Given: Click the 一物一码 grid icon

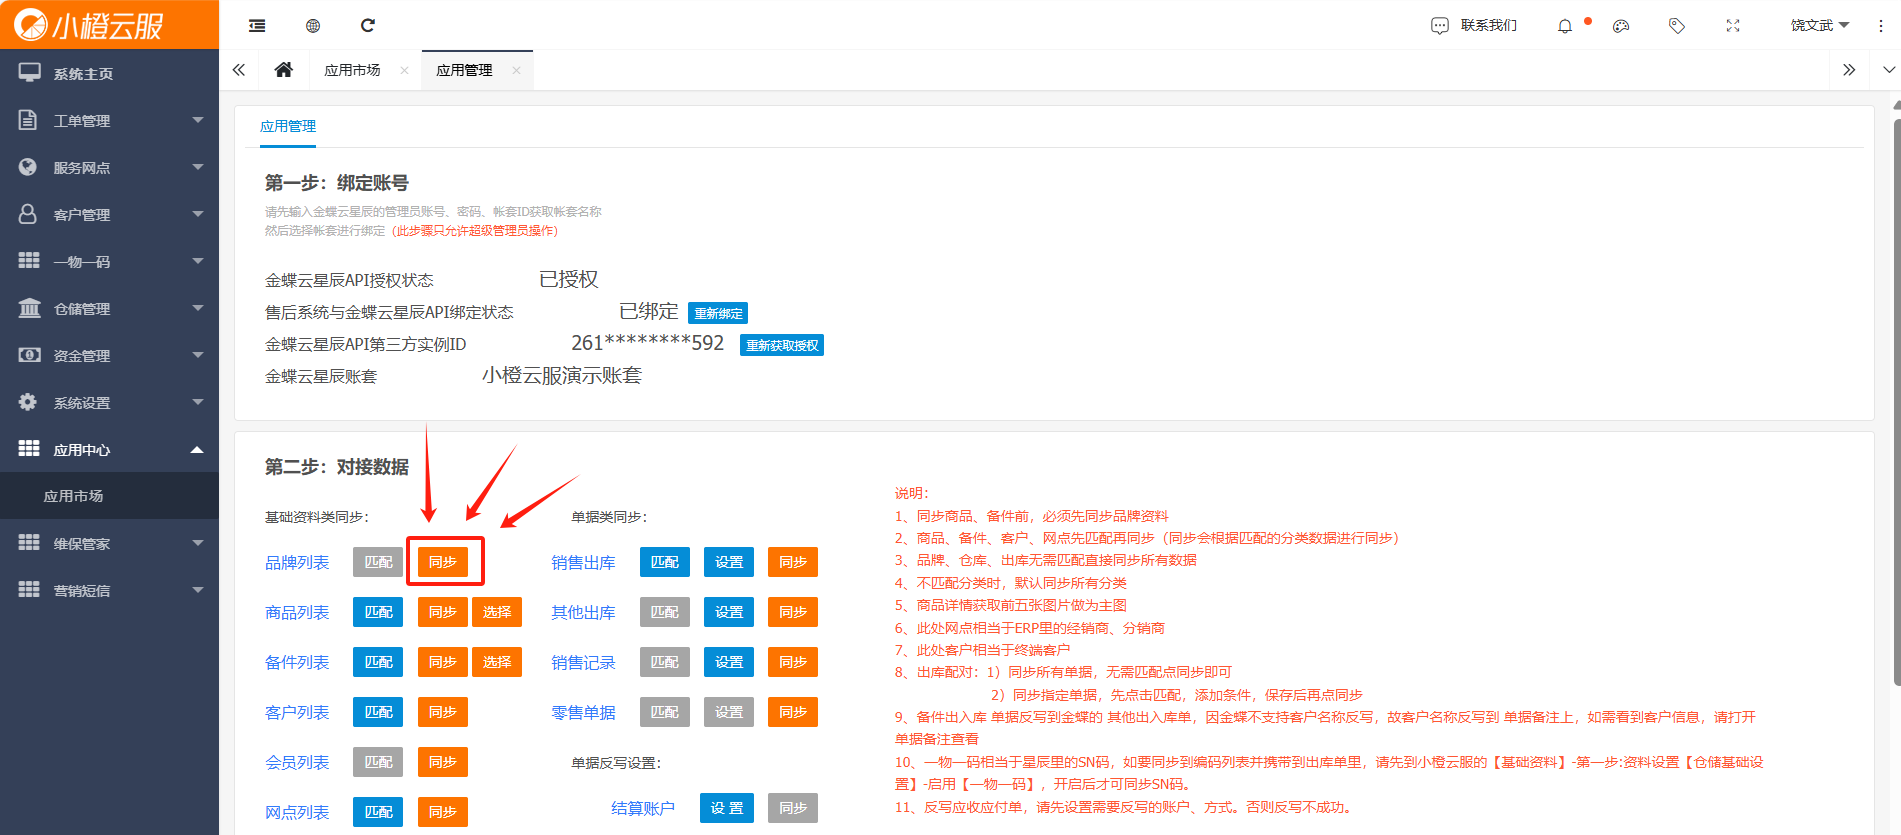Looking at the screenshot, I should (x=29, y=260).
